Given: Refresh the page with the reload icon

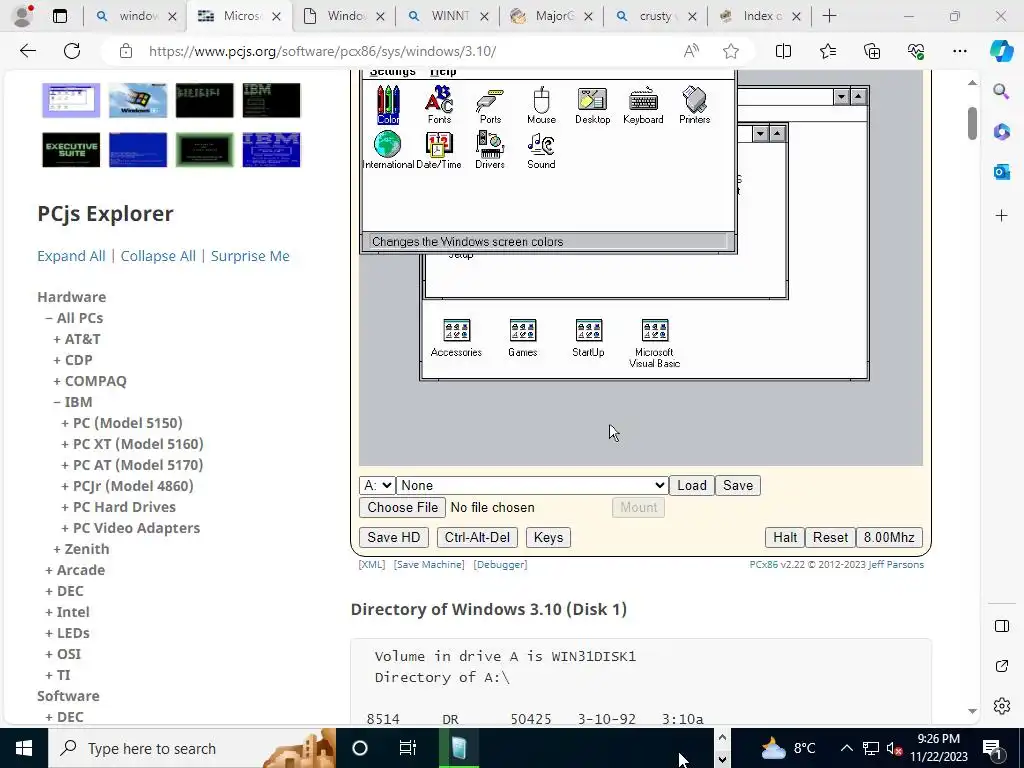Looking at the screenshot, I should (72, 51).
